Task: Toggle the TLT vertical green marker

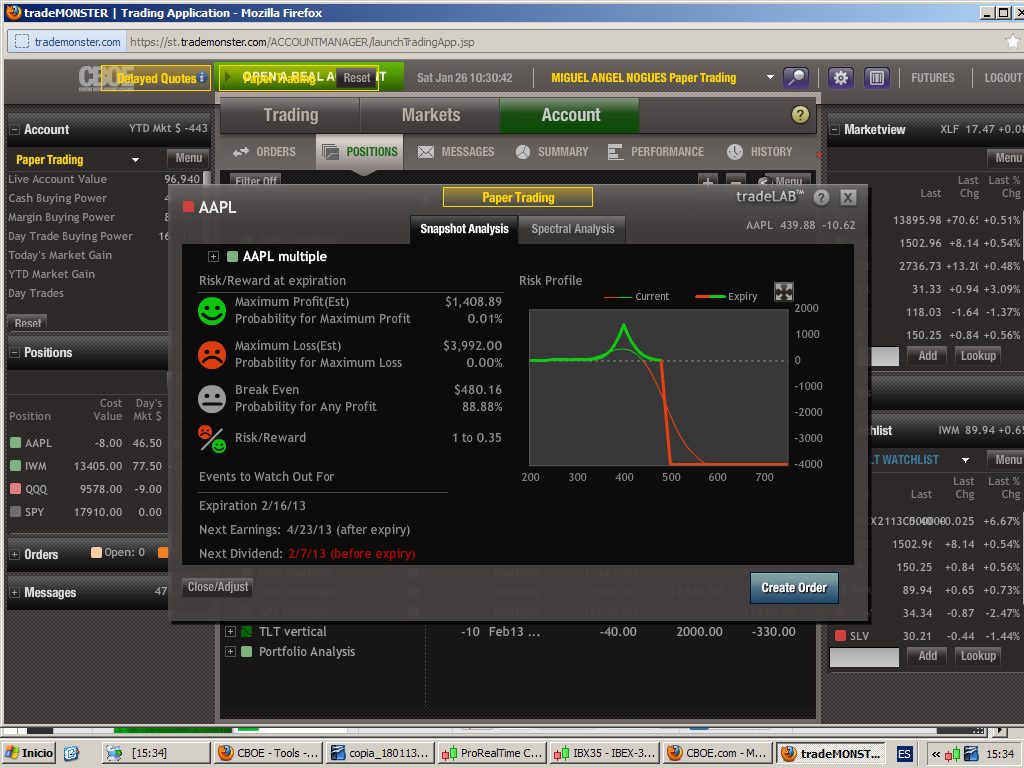Action: click(247, 632)
